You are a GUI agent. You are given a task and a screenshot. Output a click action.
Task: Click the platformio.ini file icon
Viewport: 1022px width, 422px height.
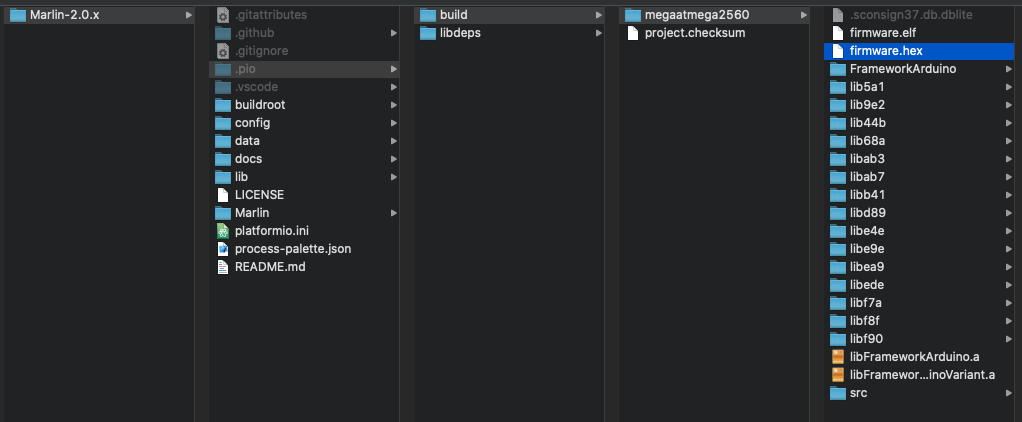click(223, 231)
